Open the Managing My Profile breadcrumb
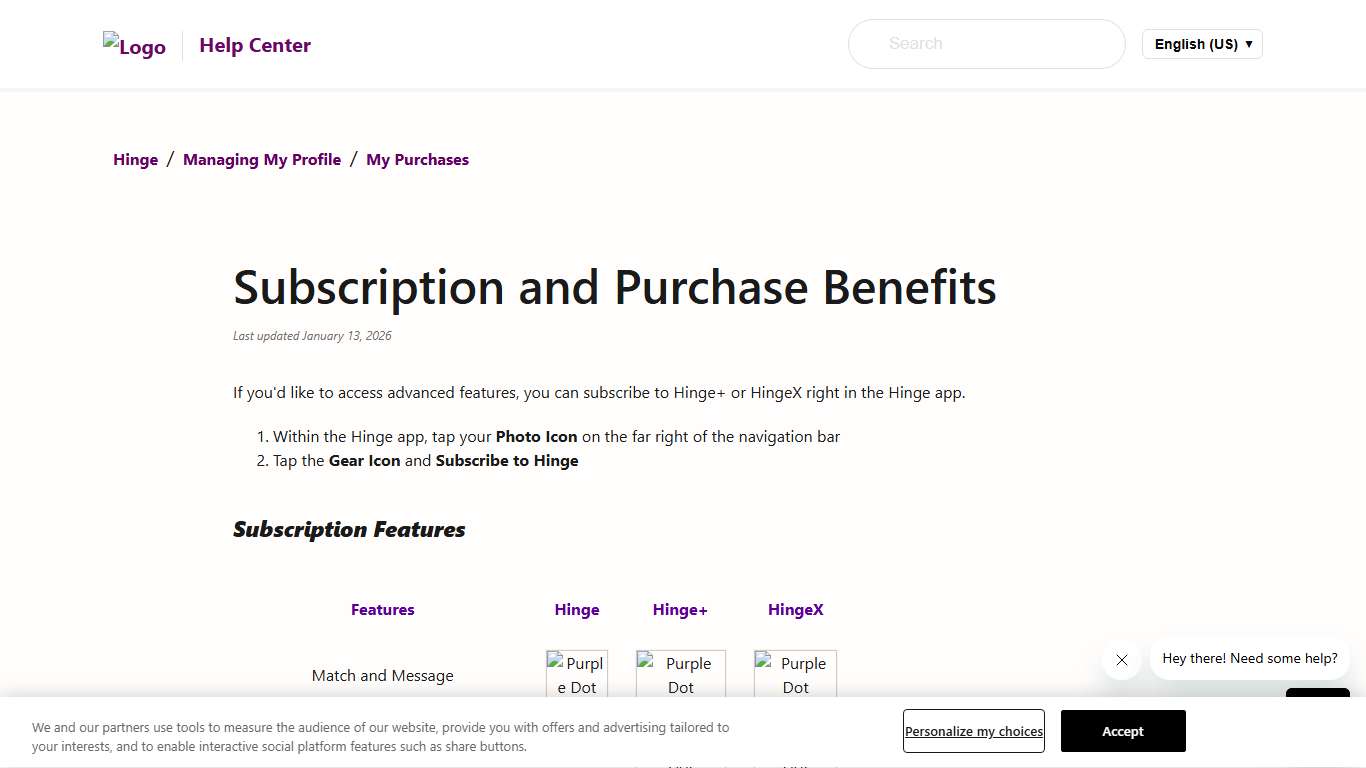This screenshot has width=1366, height=768. [x=262, y=159]
